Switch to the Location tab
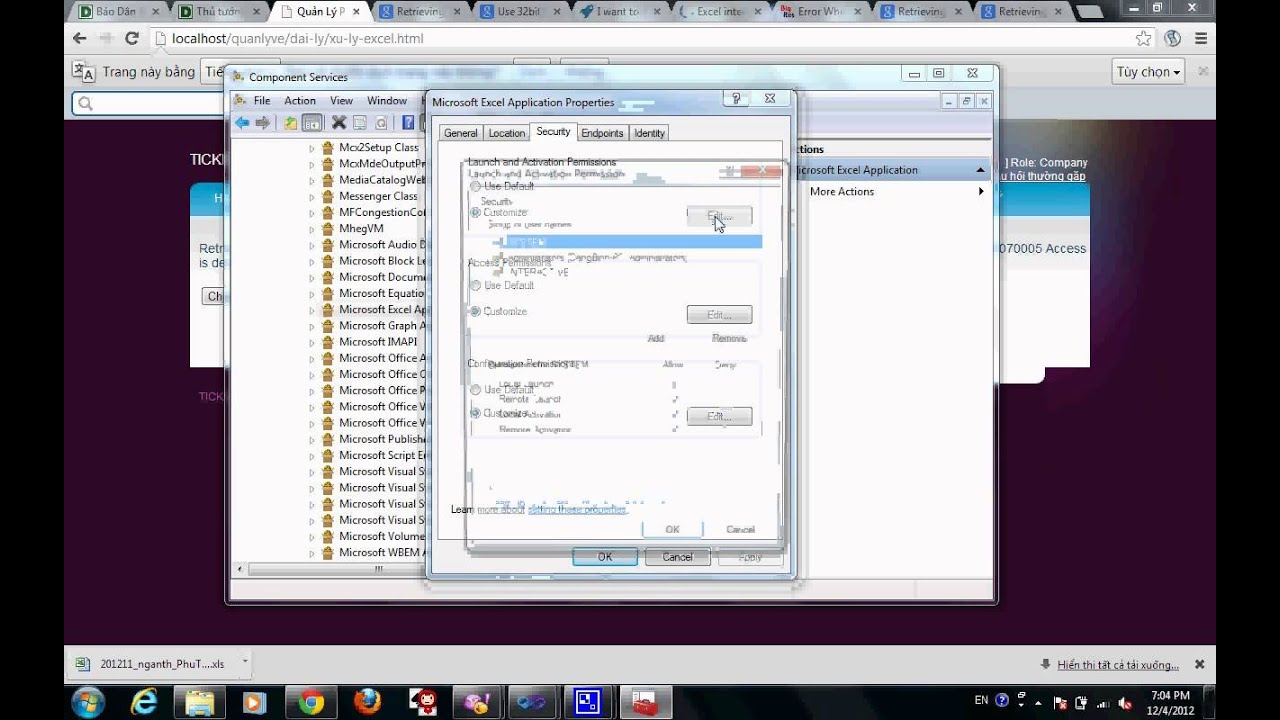The height and width of the screenshot is (720, 1280). 506,133
